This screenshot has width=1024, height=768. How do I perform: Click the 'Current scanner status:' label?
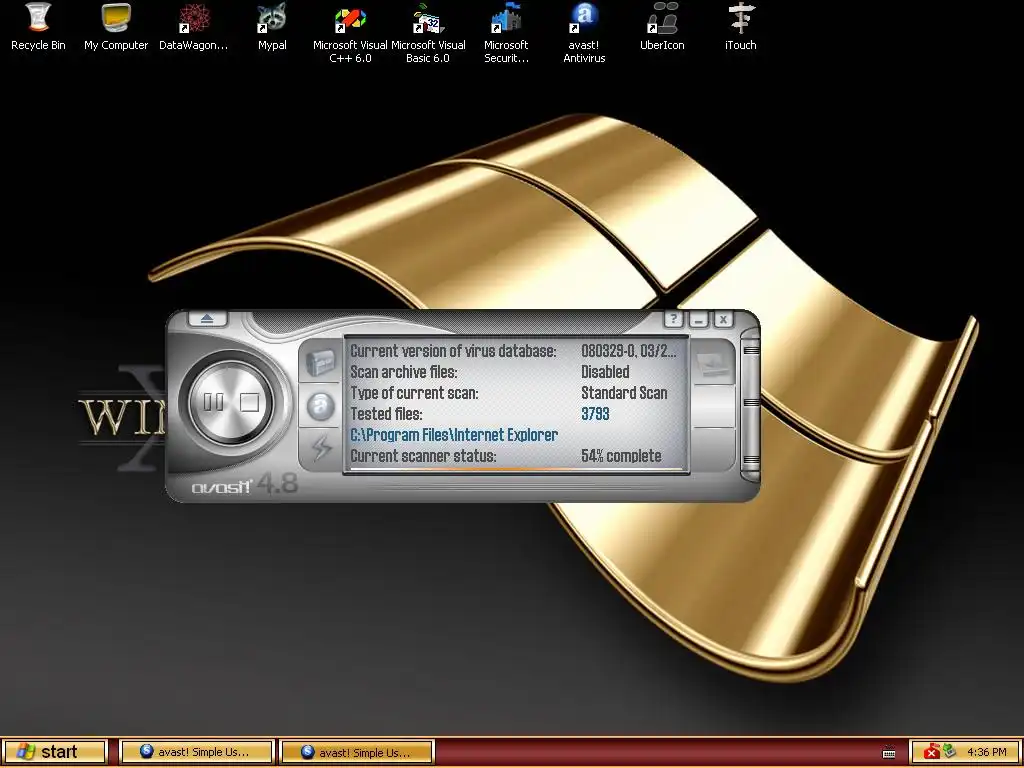click(423, 456)
